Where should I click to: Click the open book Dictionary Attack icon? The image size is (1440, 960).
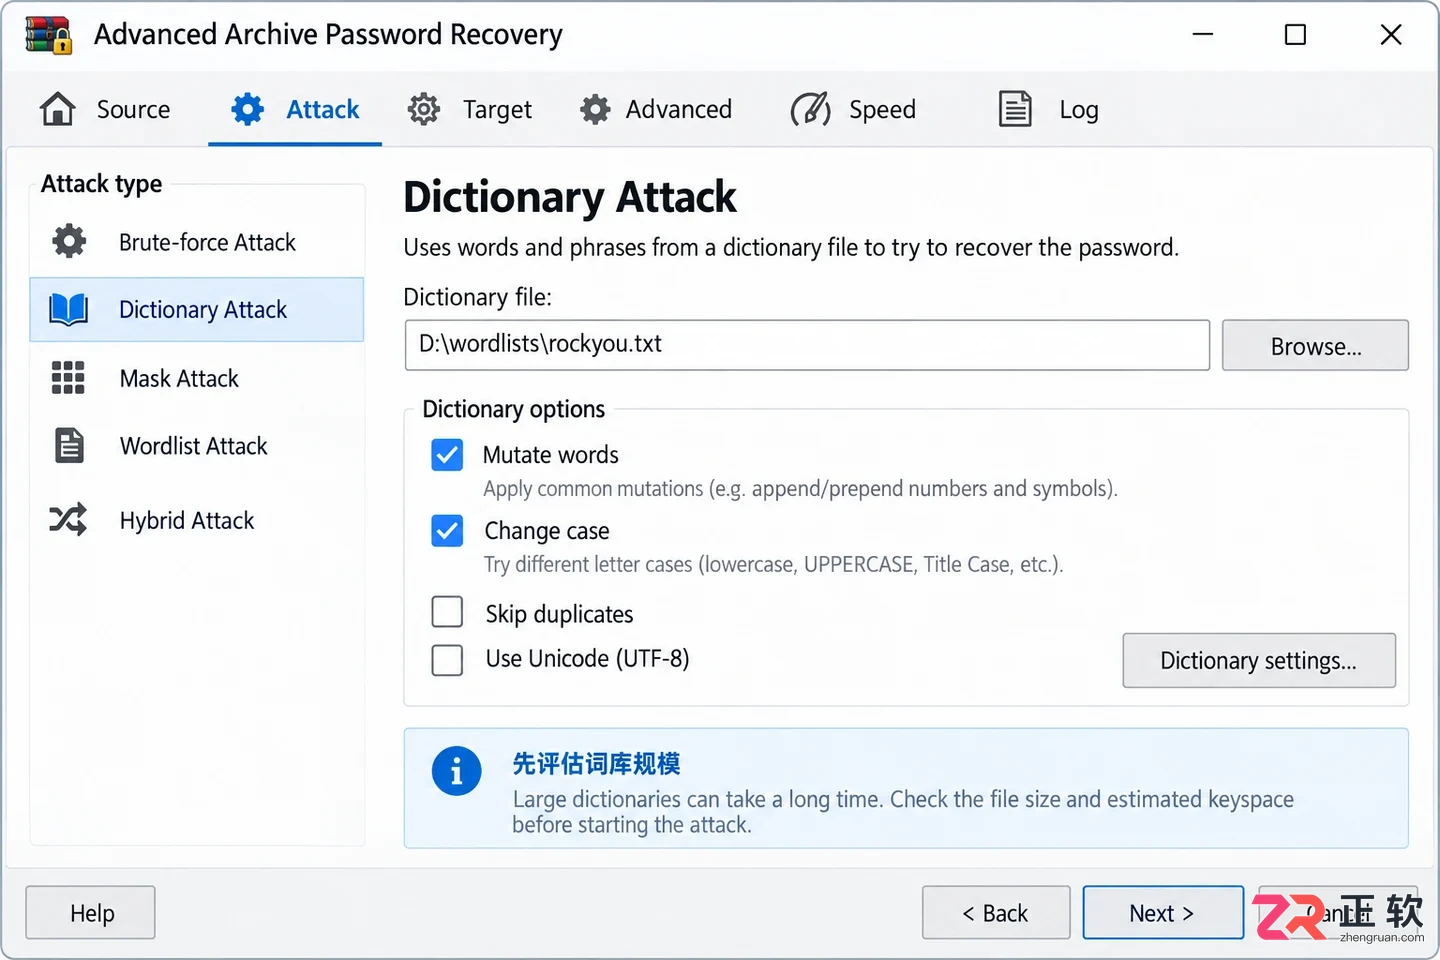tap(69, 310)
